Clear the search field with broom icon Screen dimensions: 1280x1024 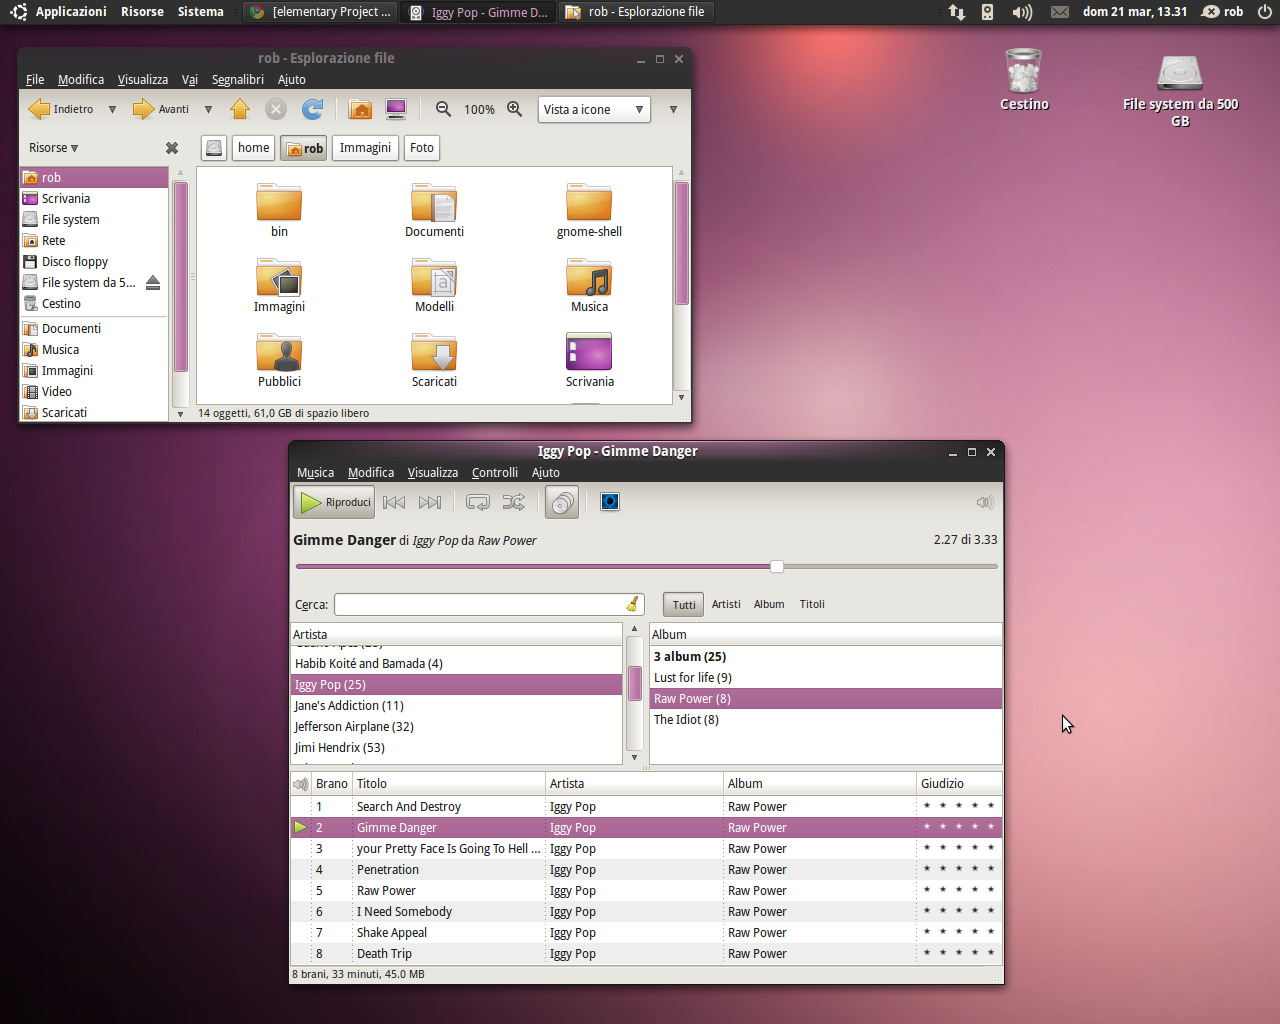pyautogui.click(x=632, y=604)
